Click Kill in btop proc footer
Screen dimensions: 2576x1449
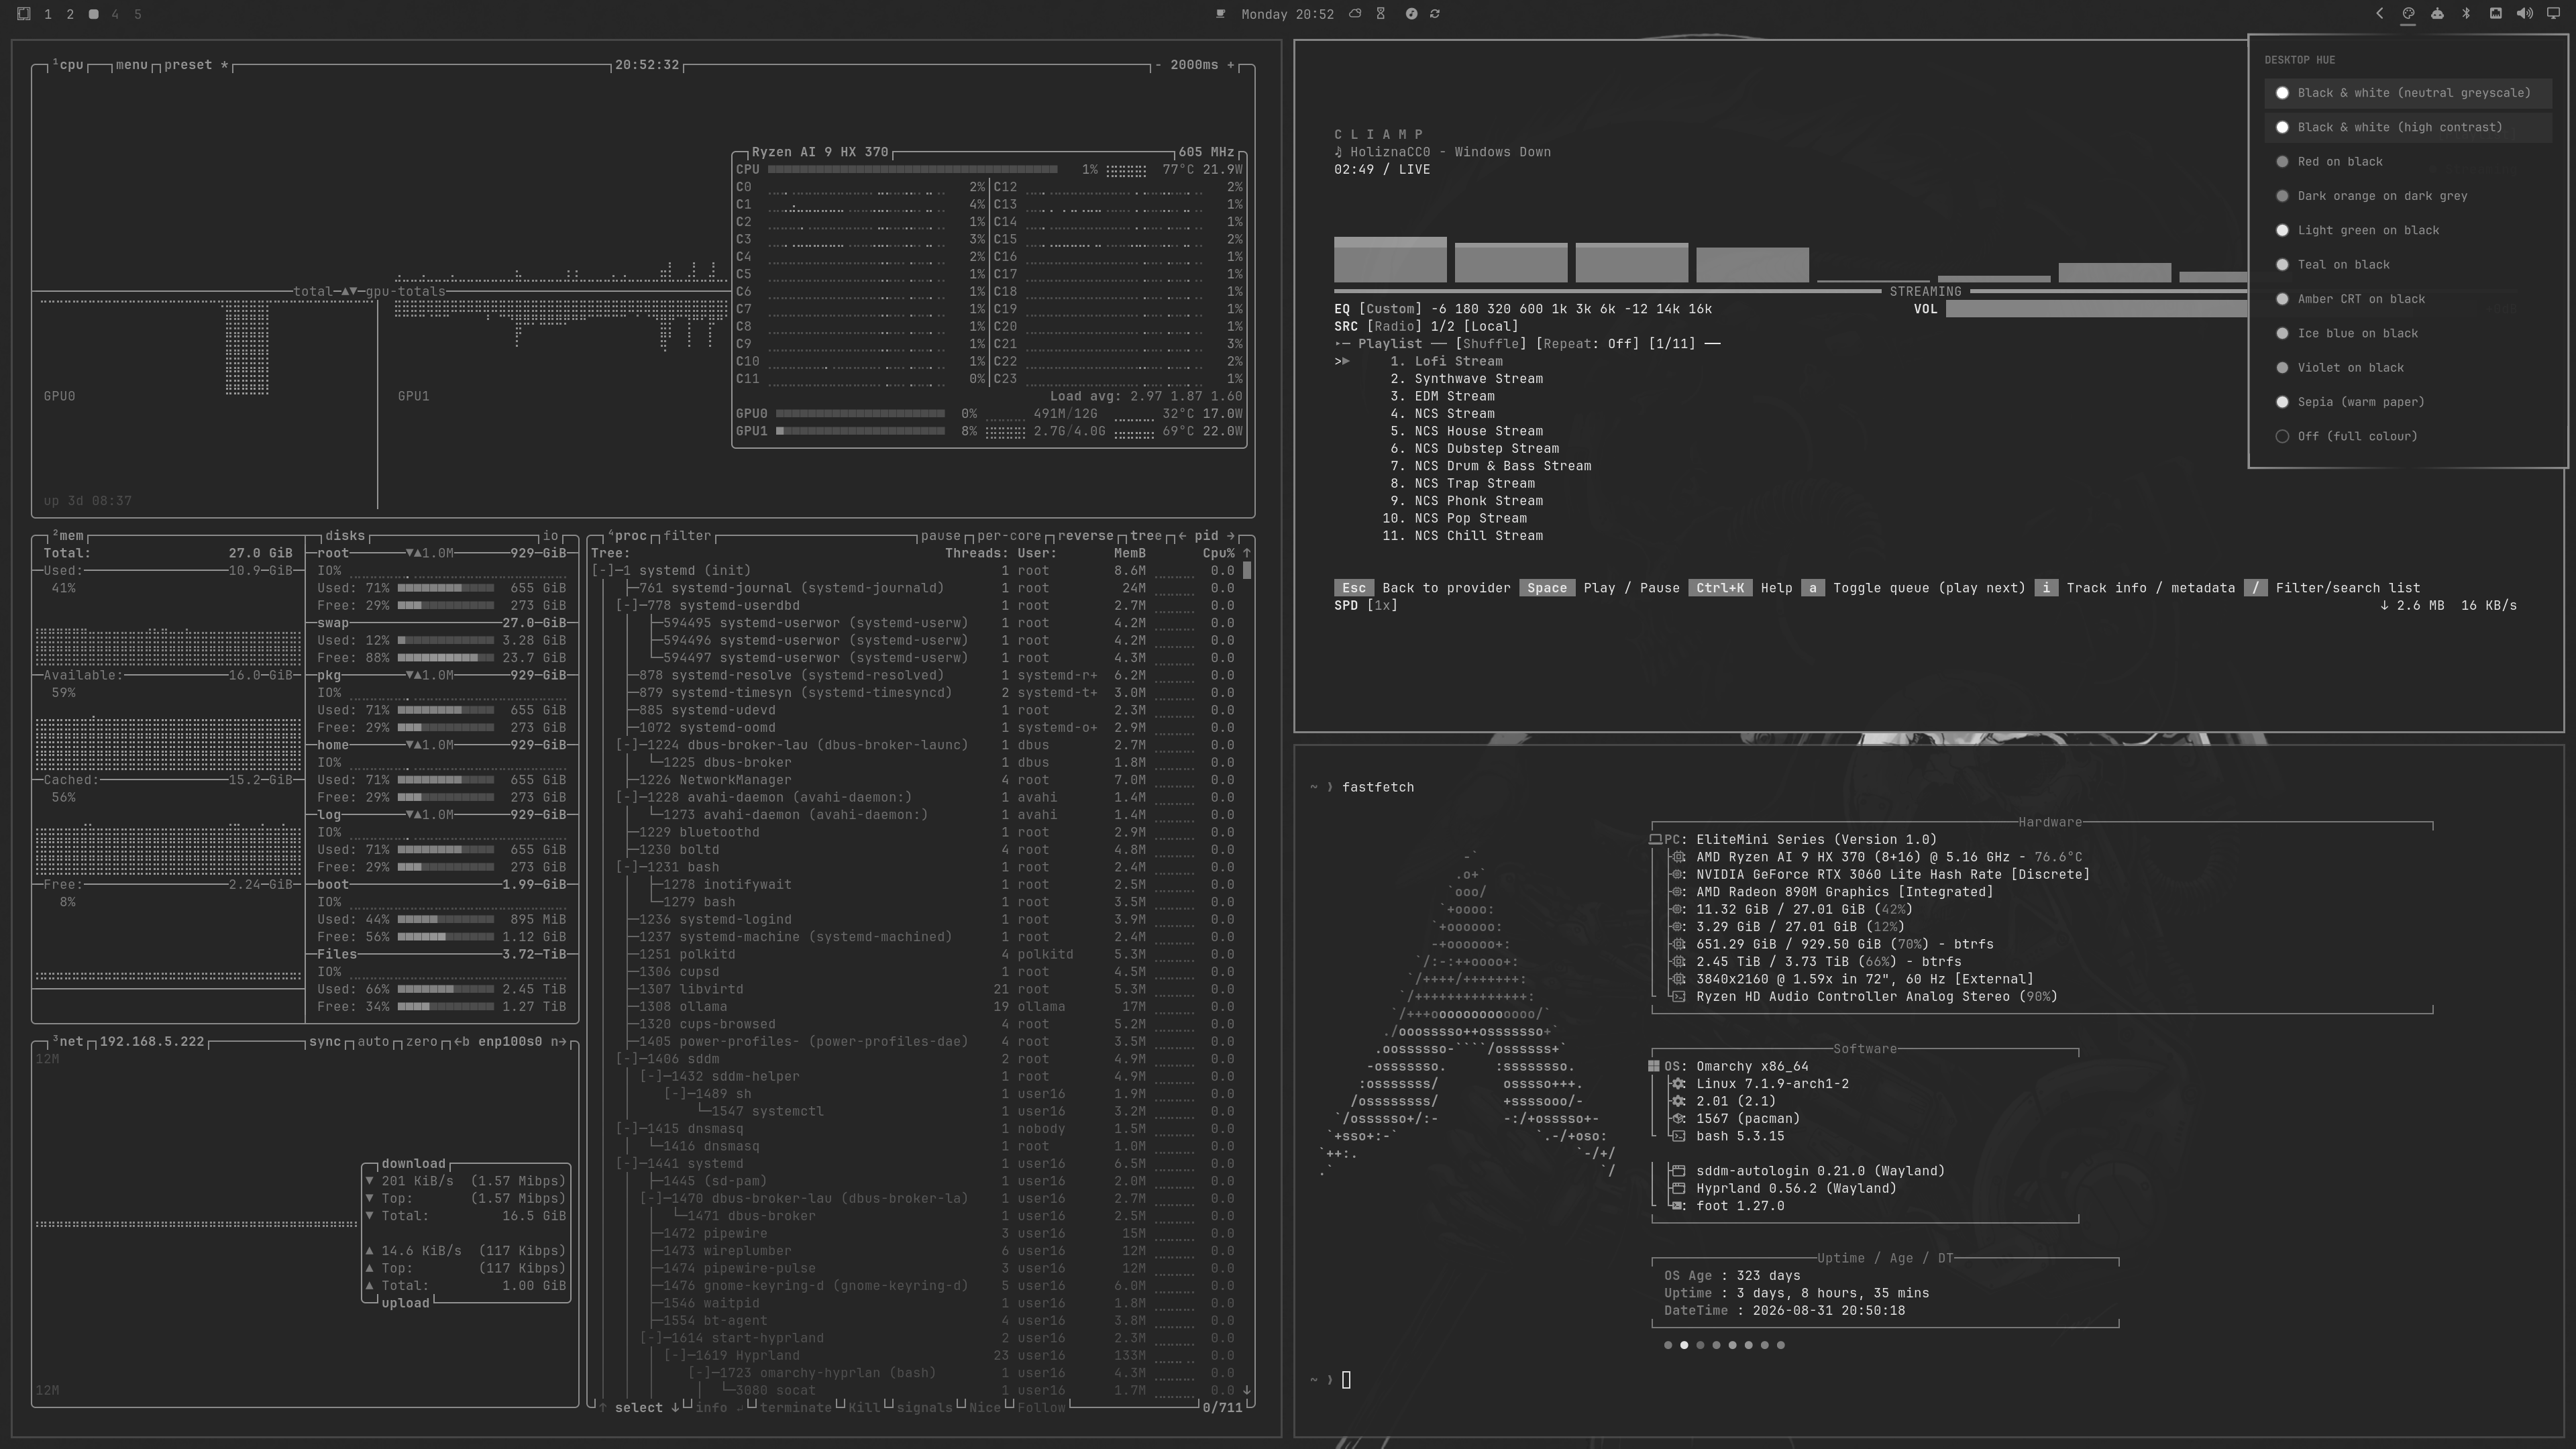tap(864, 1408)
